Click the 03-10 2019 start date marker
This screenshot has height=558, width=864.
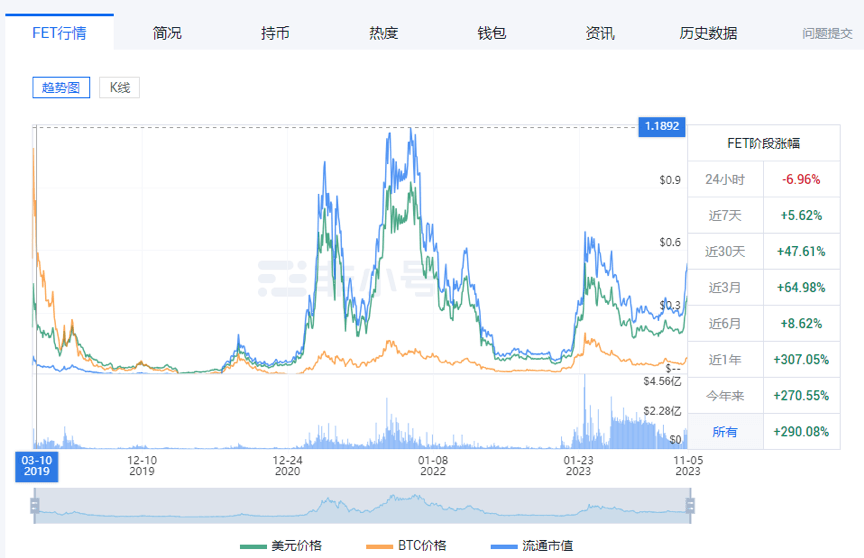[36, 465]
